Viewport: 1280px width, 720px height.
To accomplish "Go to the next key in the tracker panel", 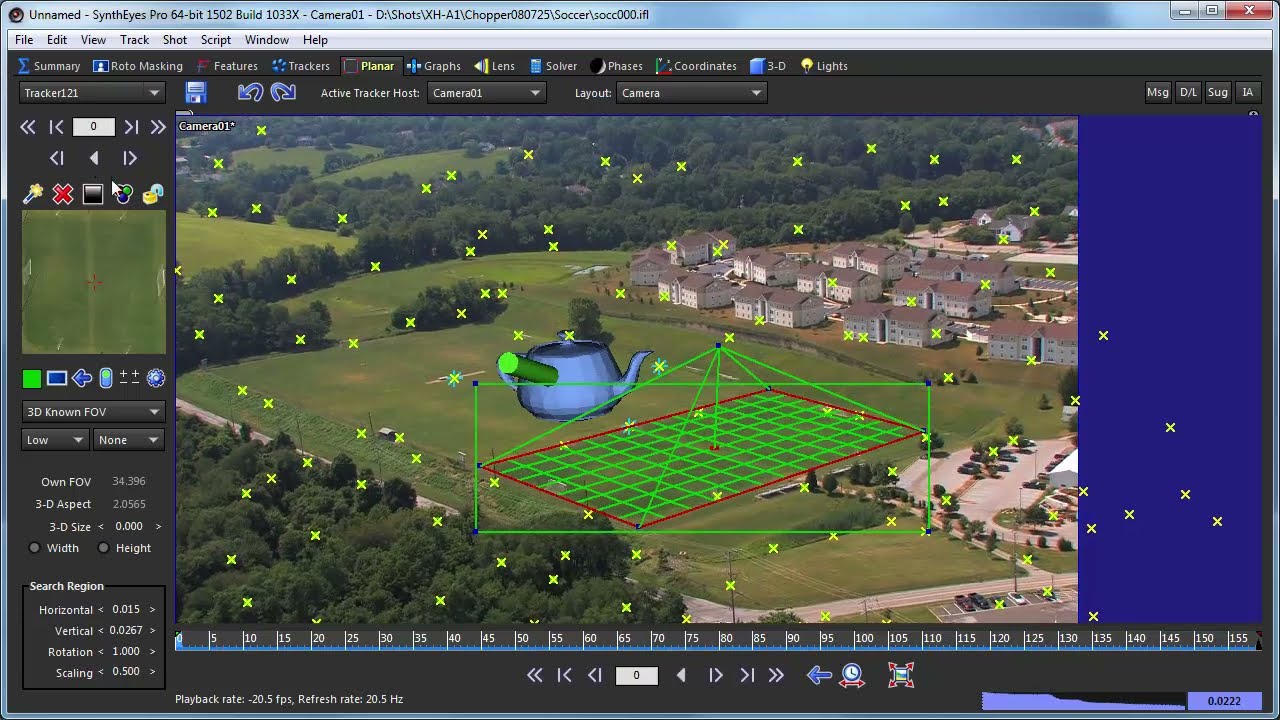I will click(131, 127).
